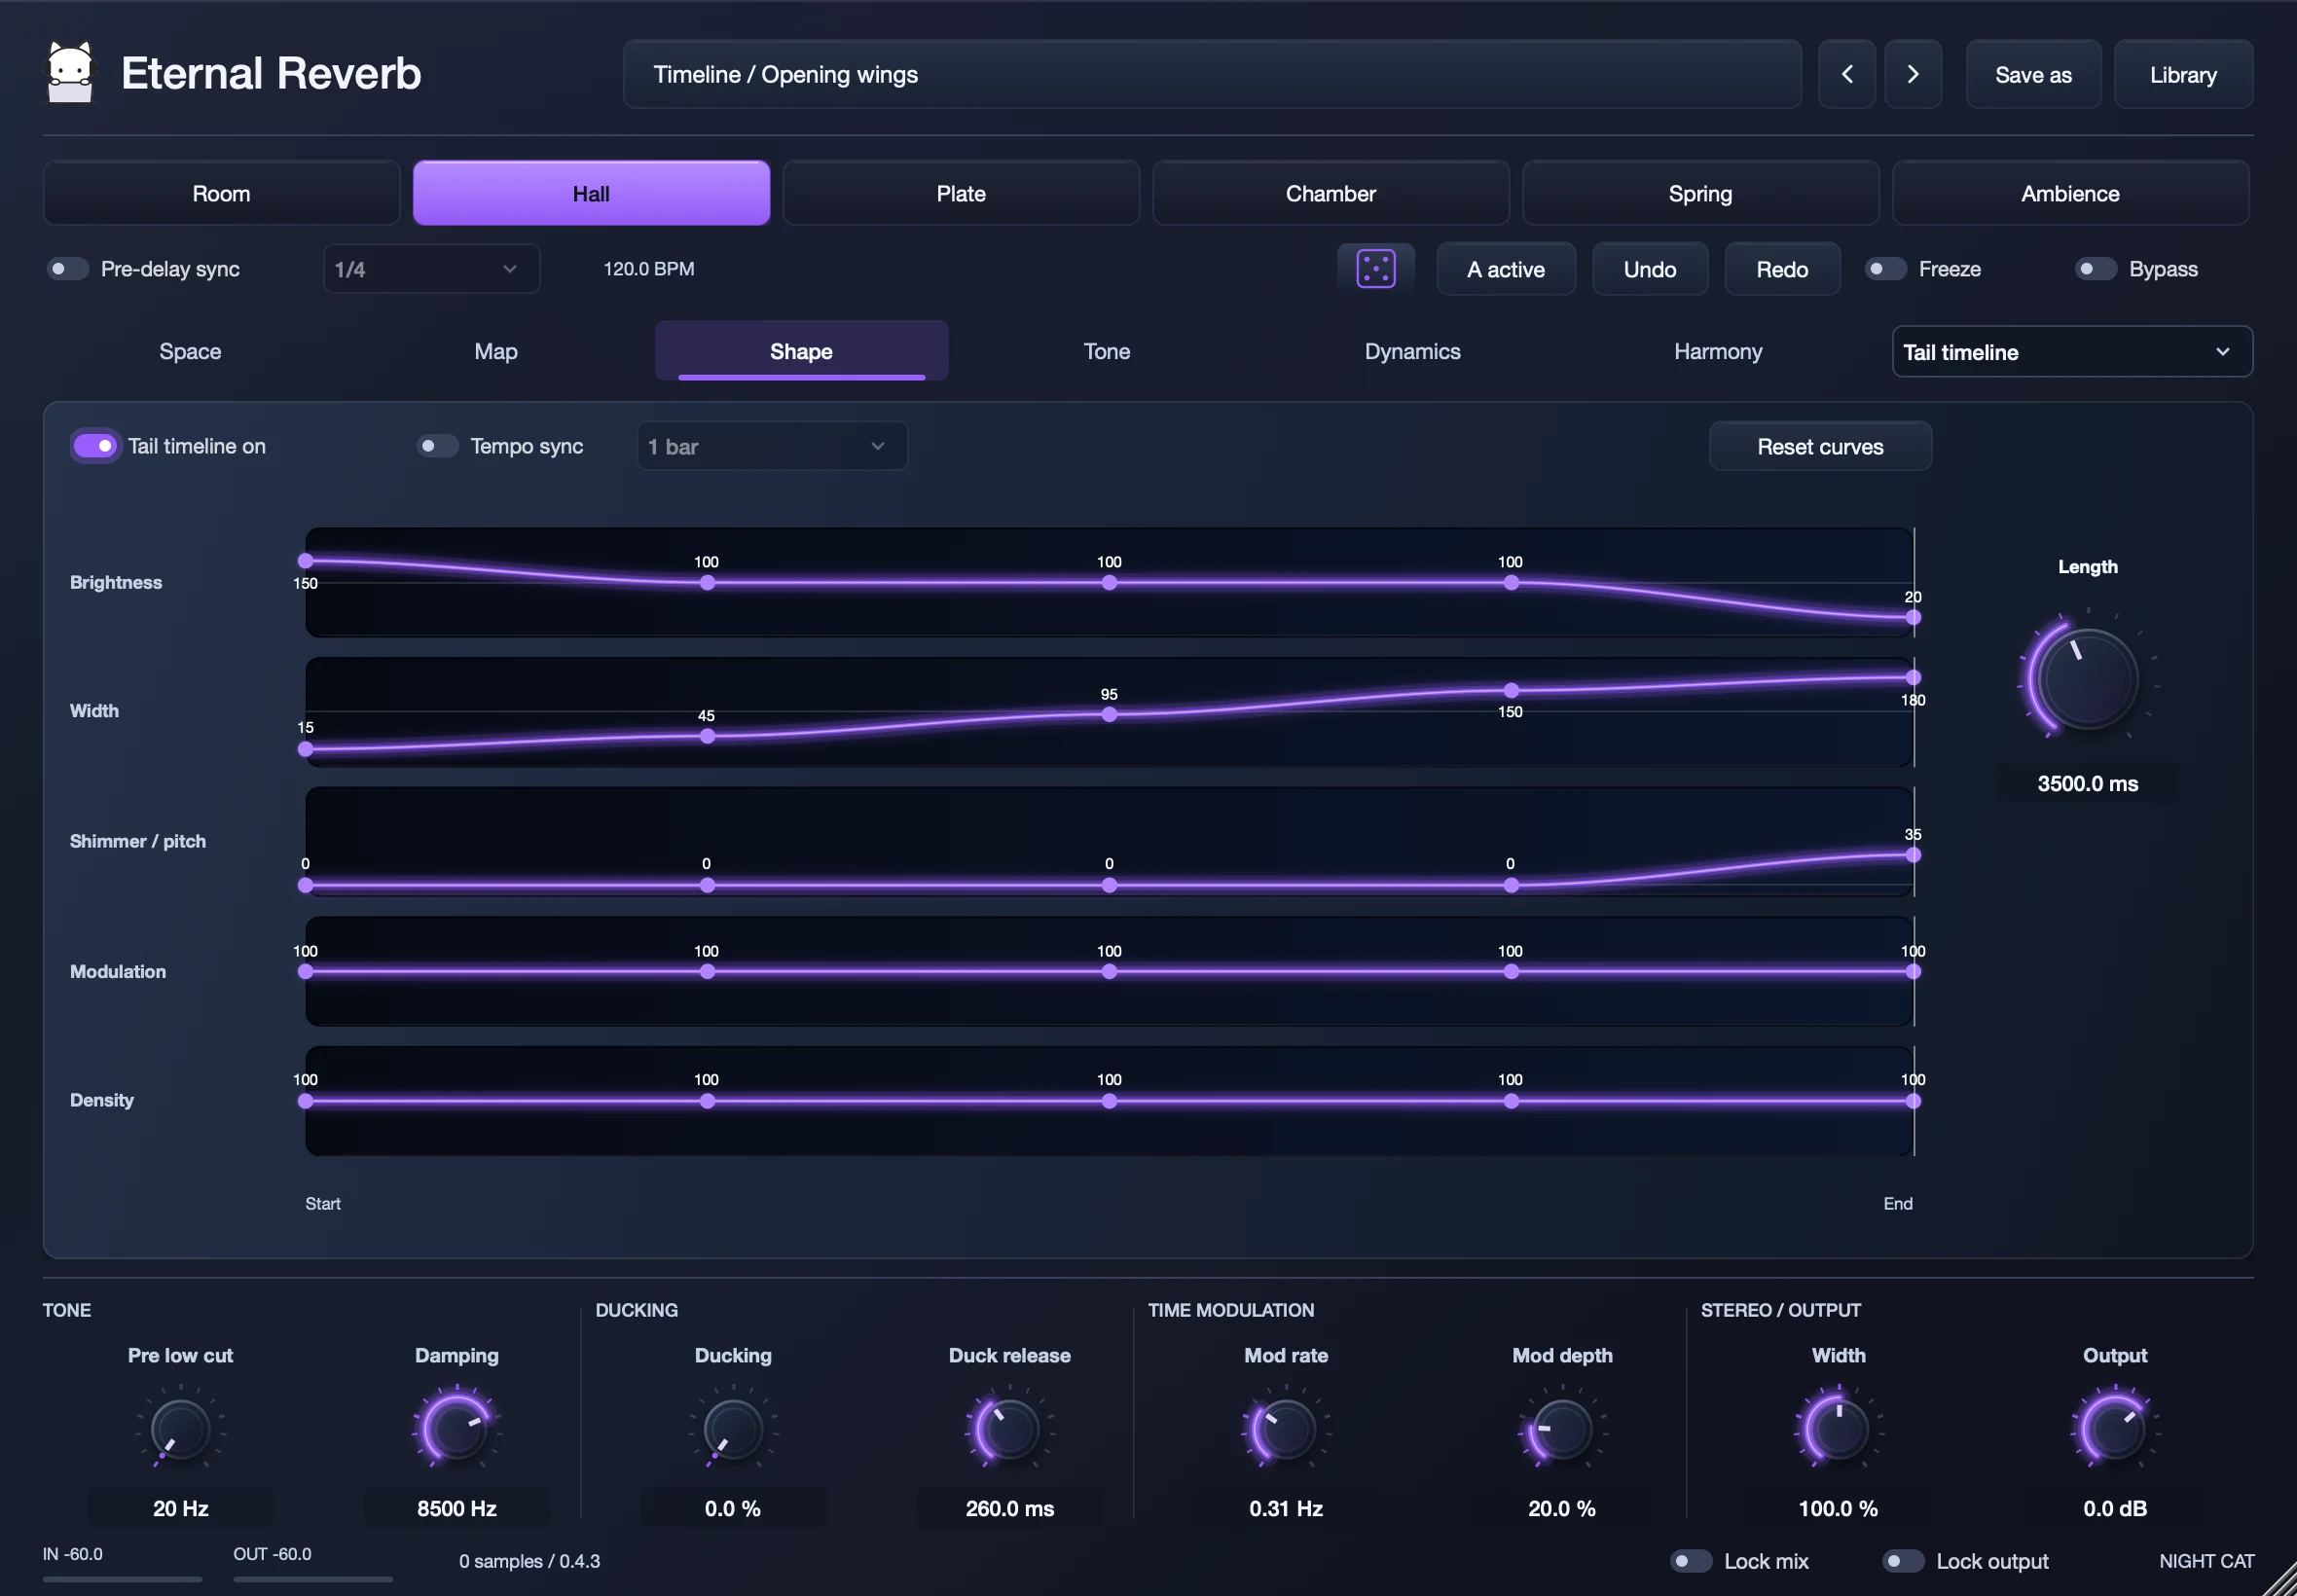Screen dimensions: 2297x1596
Task: Click the Length knob
Action: 2087,678
